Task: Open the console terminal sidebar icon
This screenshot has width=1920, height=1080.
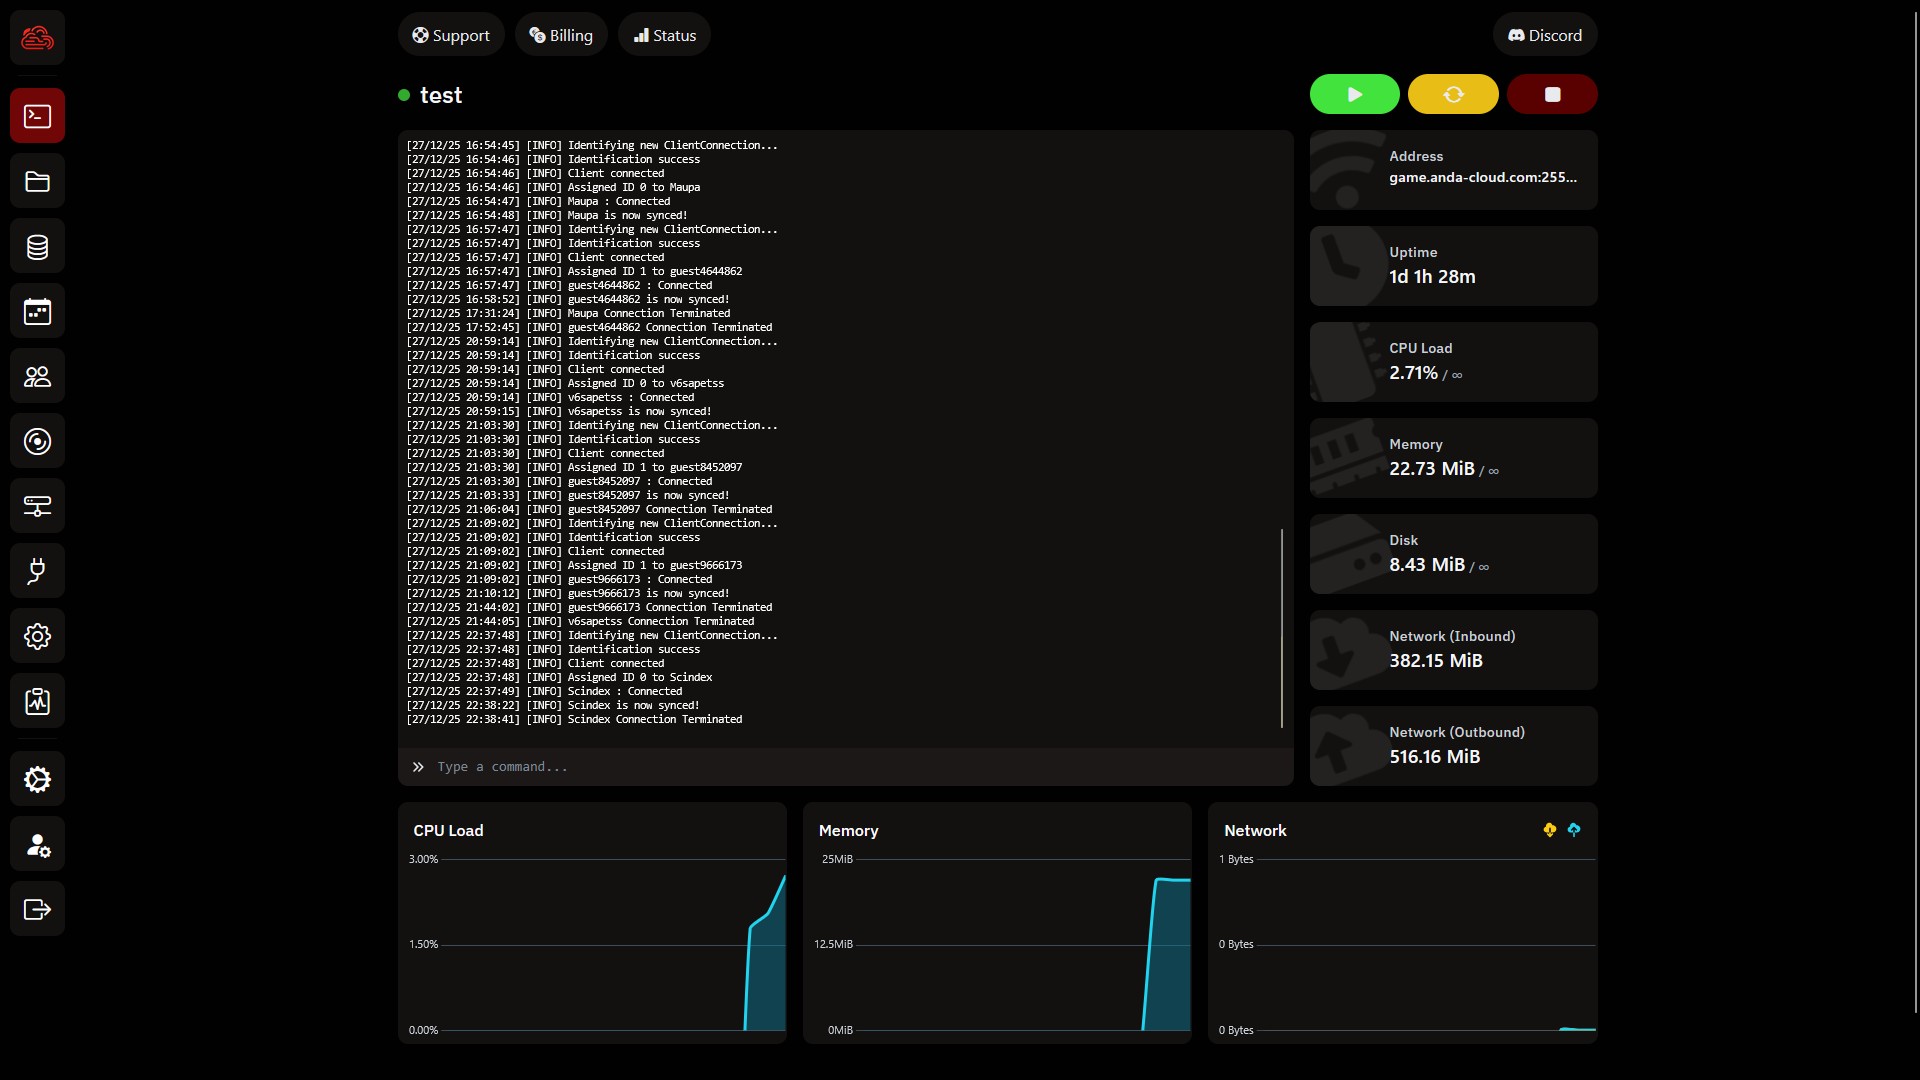Action: tap(37, 116)
